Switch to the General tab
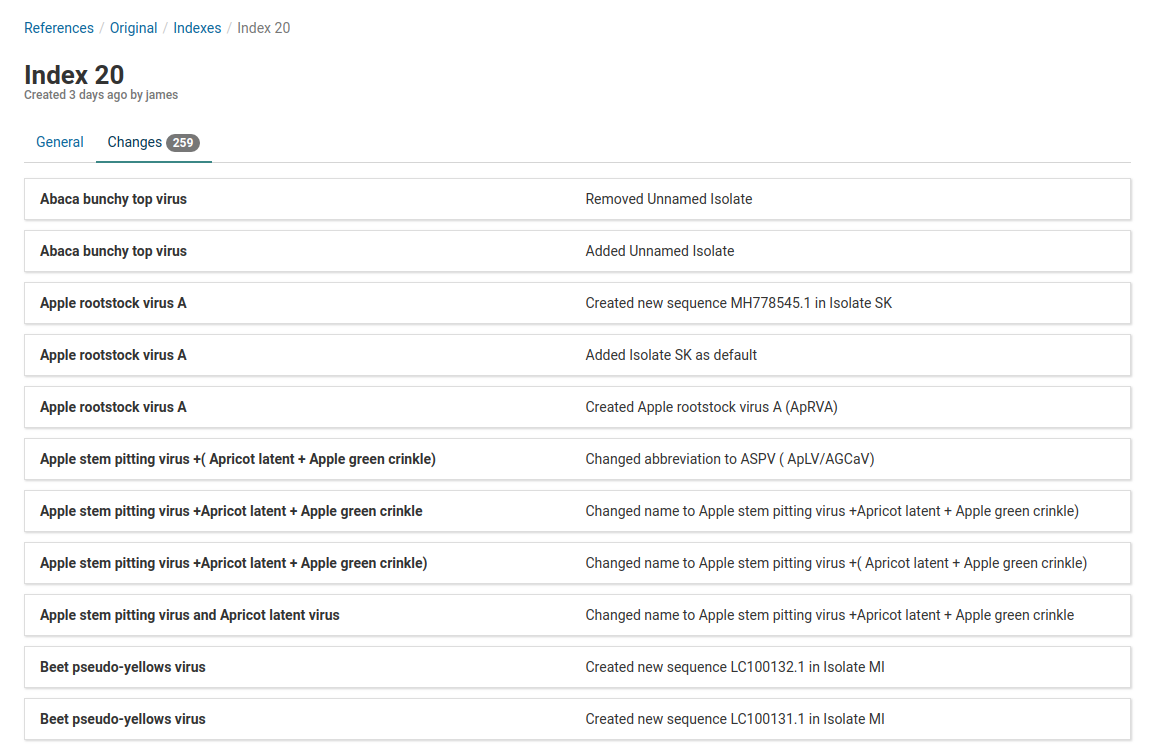 [60, 142]
